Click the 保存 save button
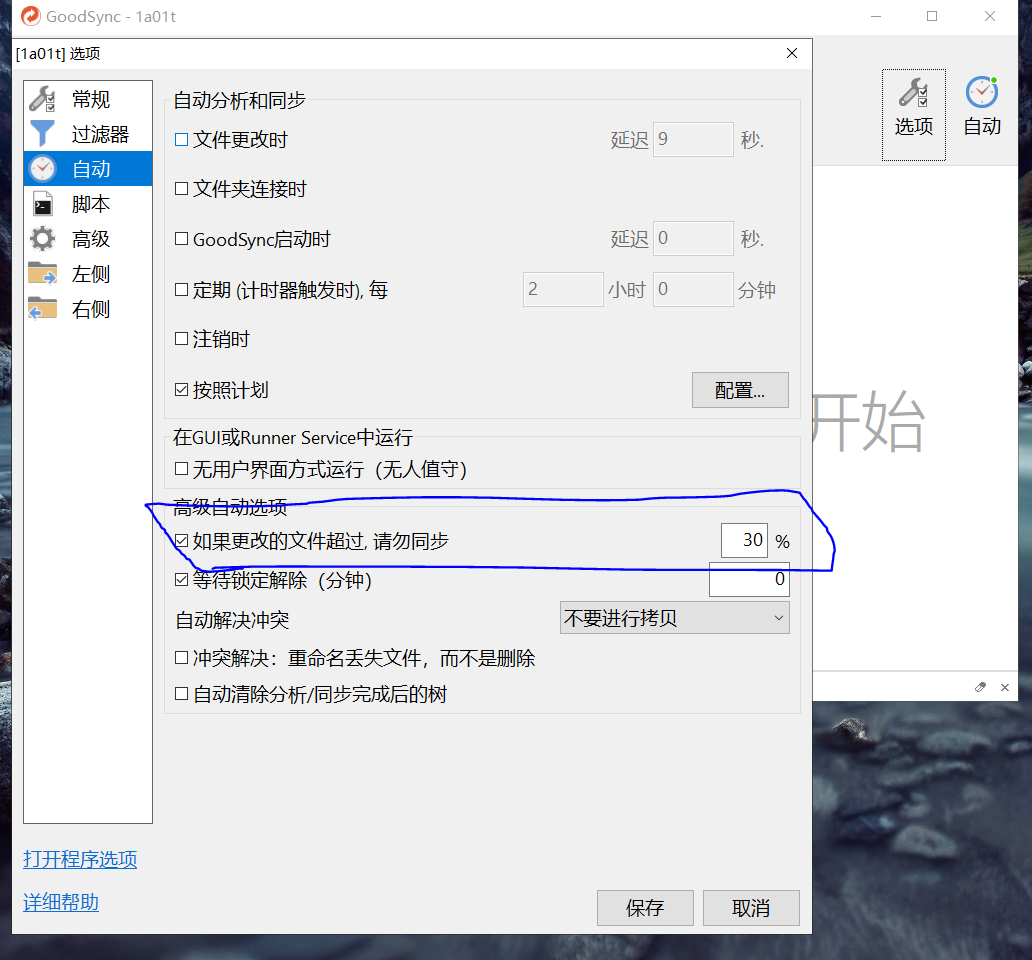The width and height of the screenshot is (1032, 960). click(645, 908)
